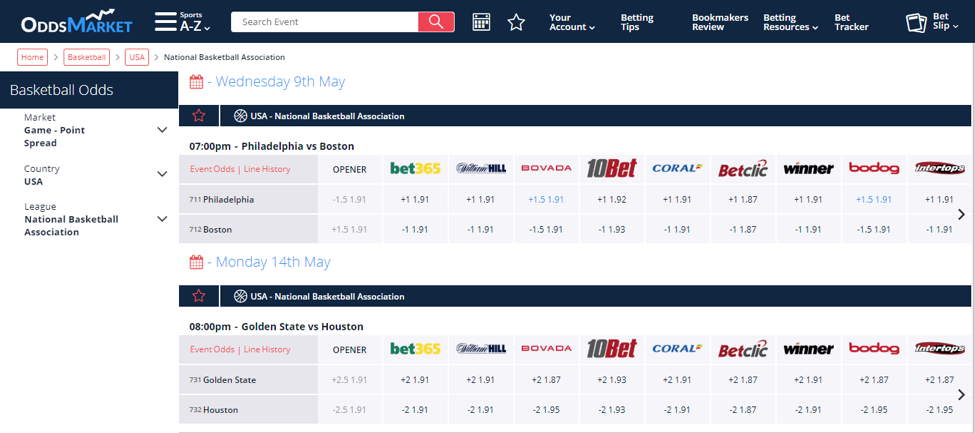This screenshot has width=975, height=433.
Task: Favorite the NBA league under Monday 14th May
Action: click(x=199, y=296)
